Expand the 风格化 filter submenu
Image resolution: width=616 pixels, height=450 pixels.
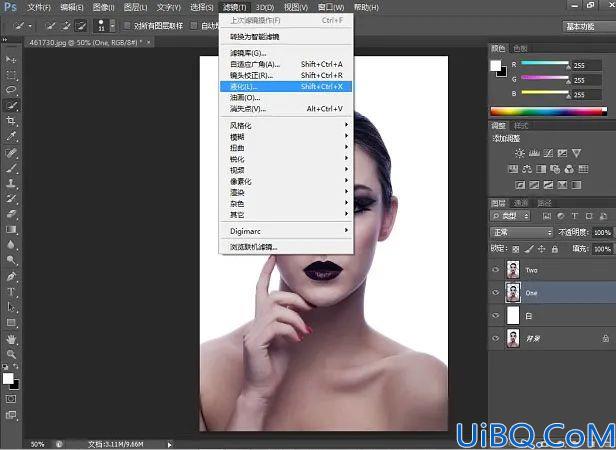pos(286,125)
